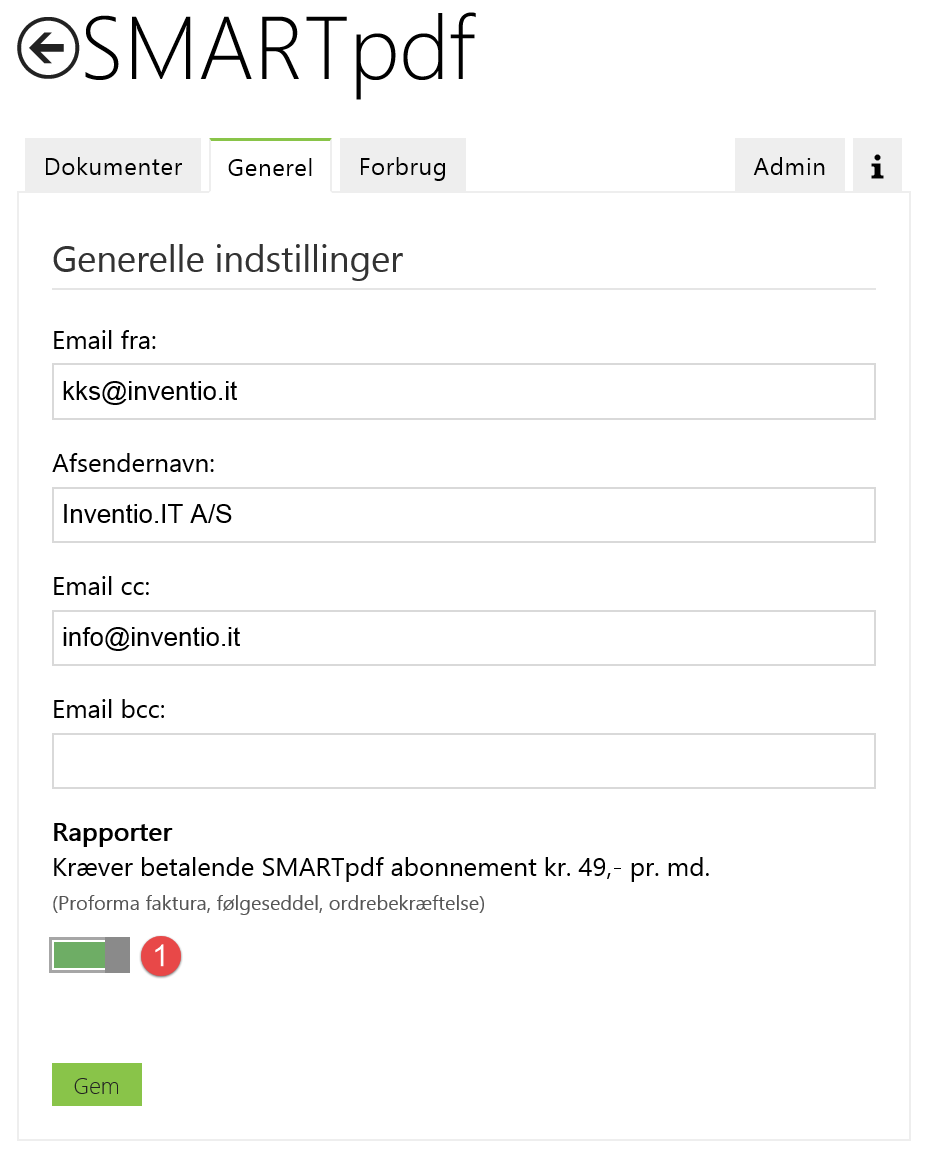Click the Rapporter section label
Image resolution: width=931 pixels, height=1160 pixels.
click(x=112, y=832)
